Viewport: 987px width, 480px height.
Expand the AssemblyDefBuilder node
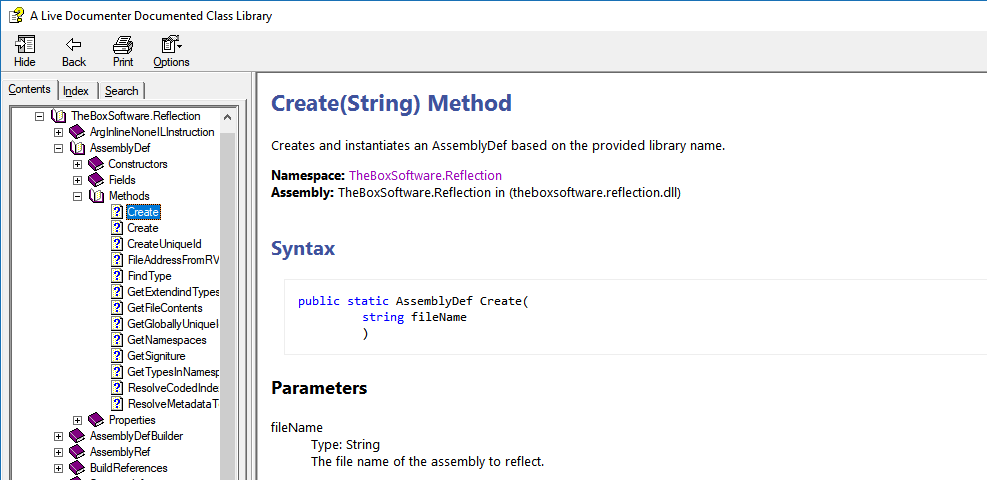tap(59, 436)
